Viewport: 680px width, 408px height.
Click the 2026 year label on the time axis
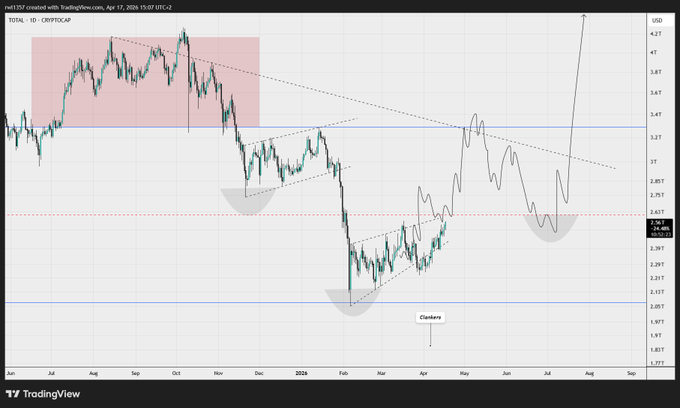[x=301, y=373]
